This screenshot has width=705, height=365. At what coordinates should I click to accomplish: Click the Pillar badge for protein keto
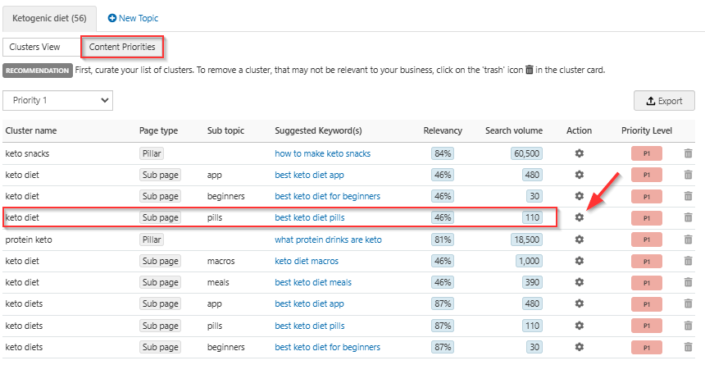tap(152, 240)
